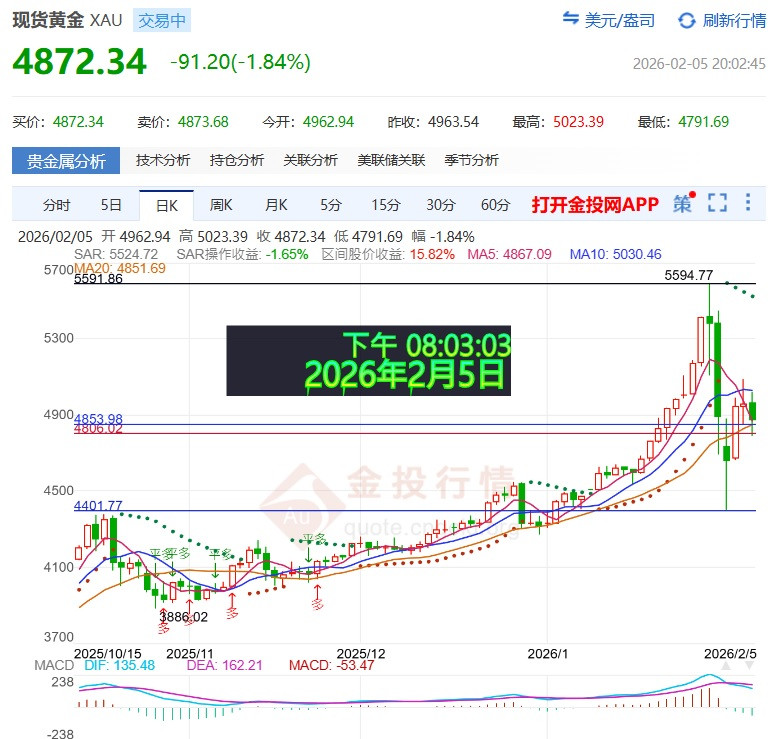Click the SAR: 5524.72 indicator label
The width and height of the screenshot is (783, 739).
click(x=116, y=254)
